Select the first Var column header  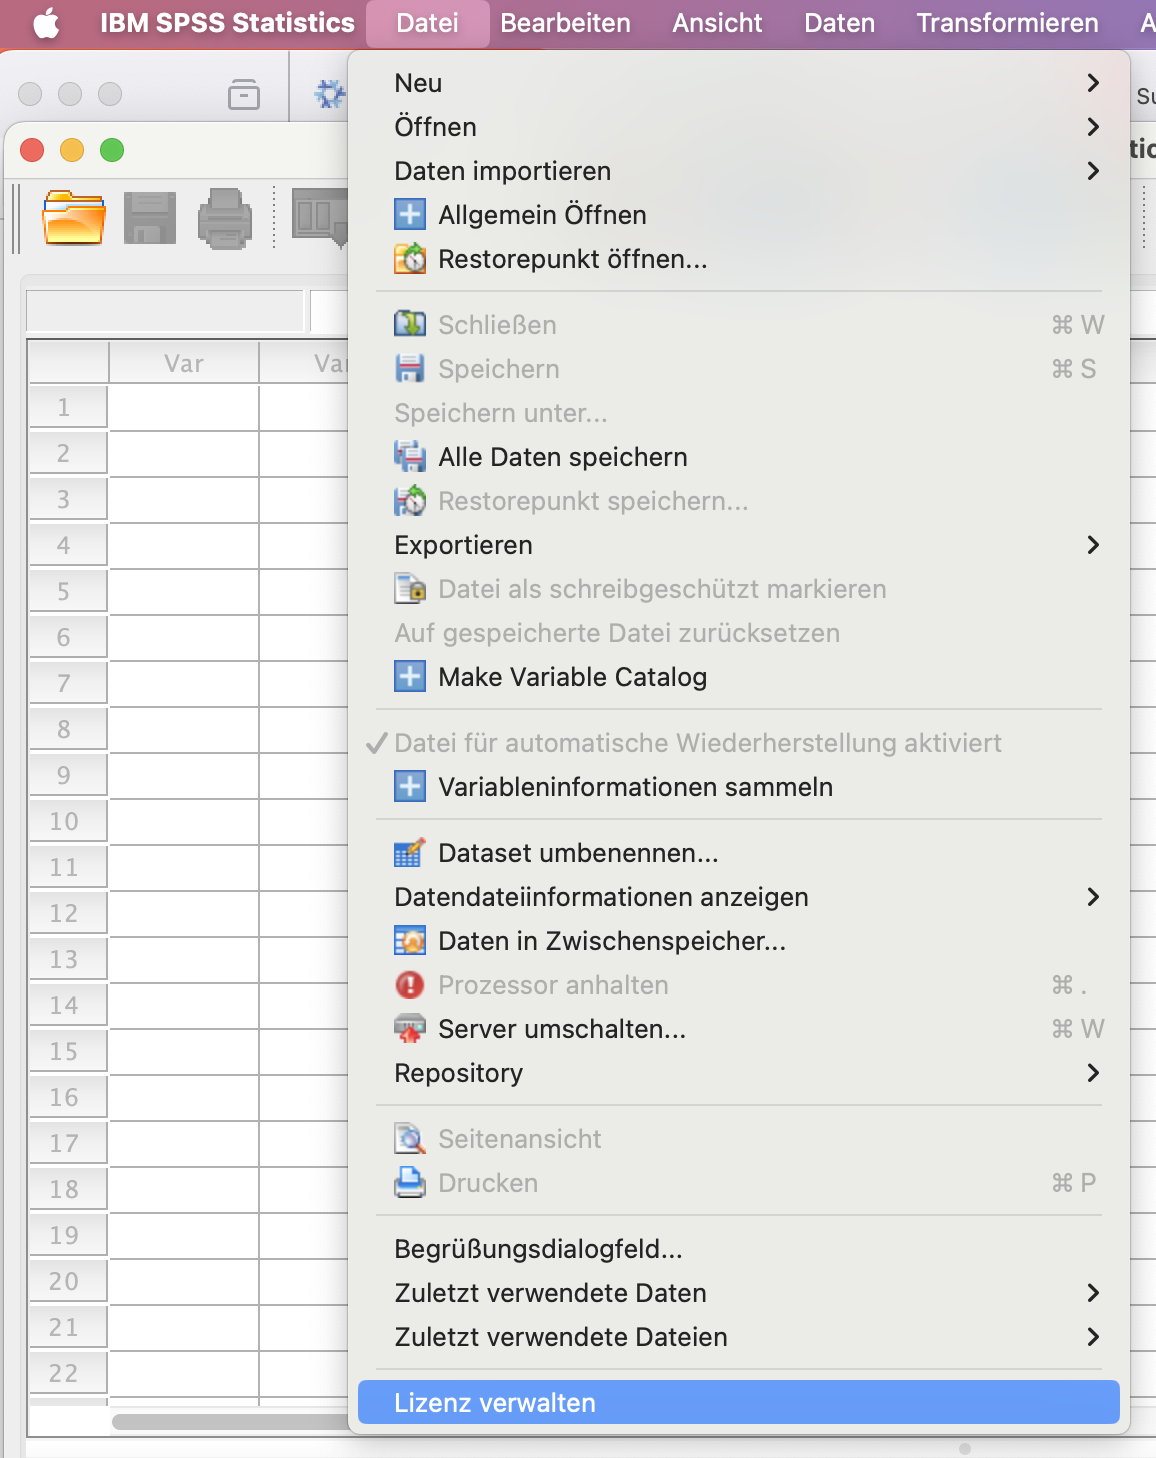click(184, 363)
